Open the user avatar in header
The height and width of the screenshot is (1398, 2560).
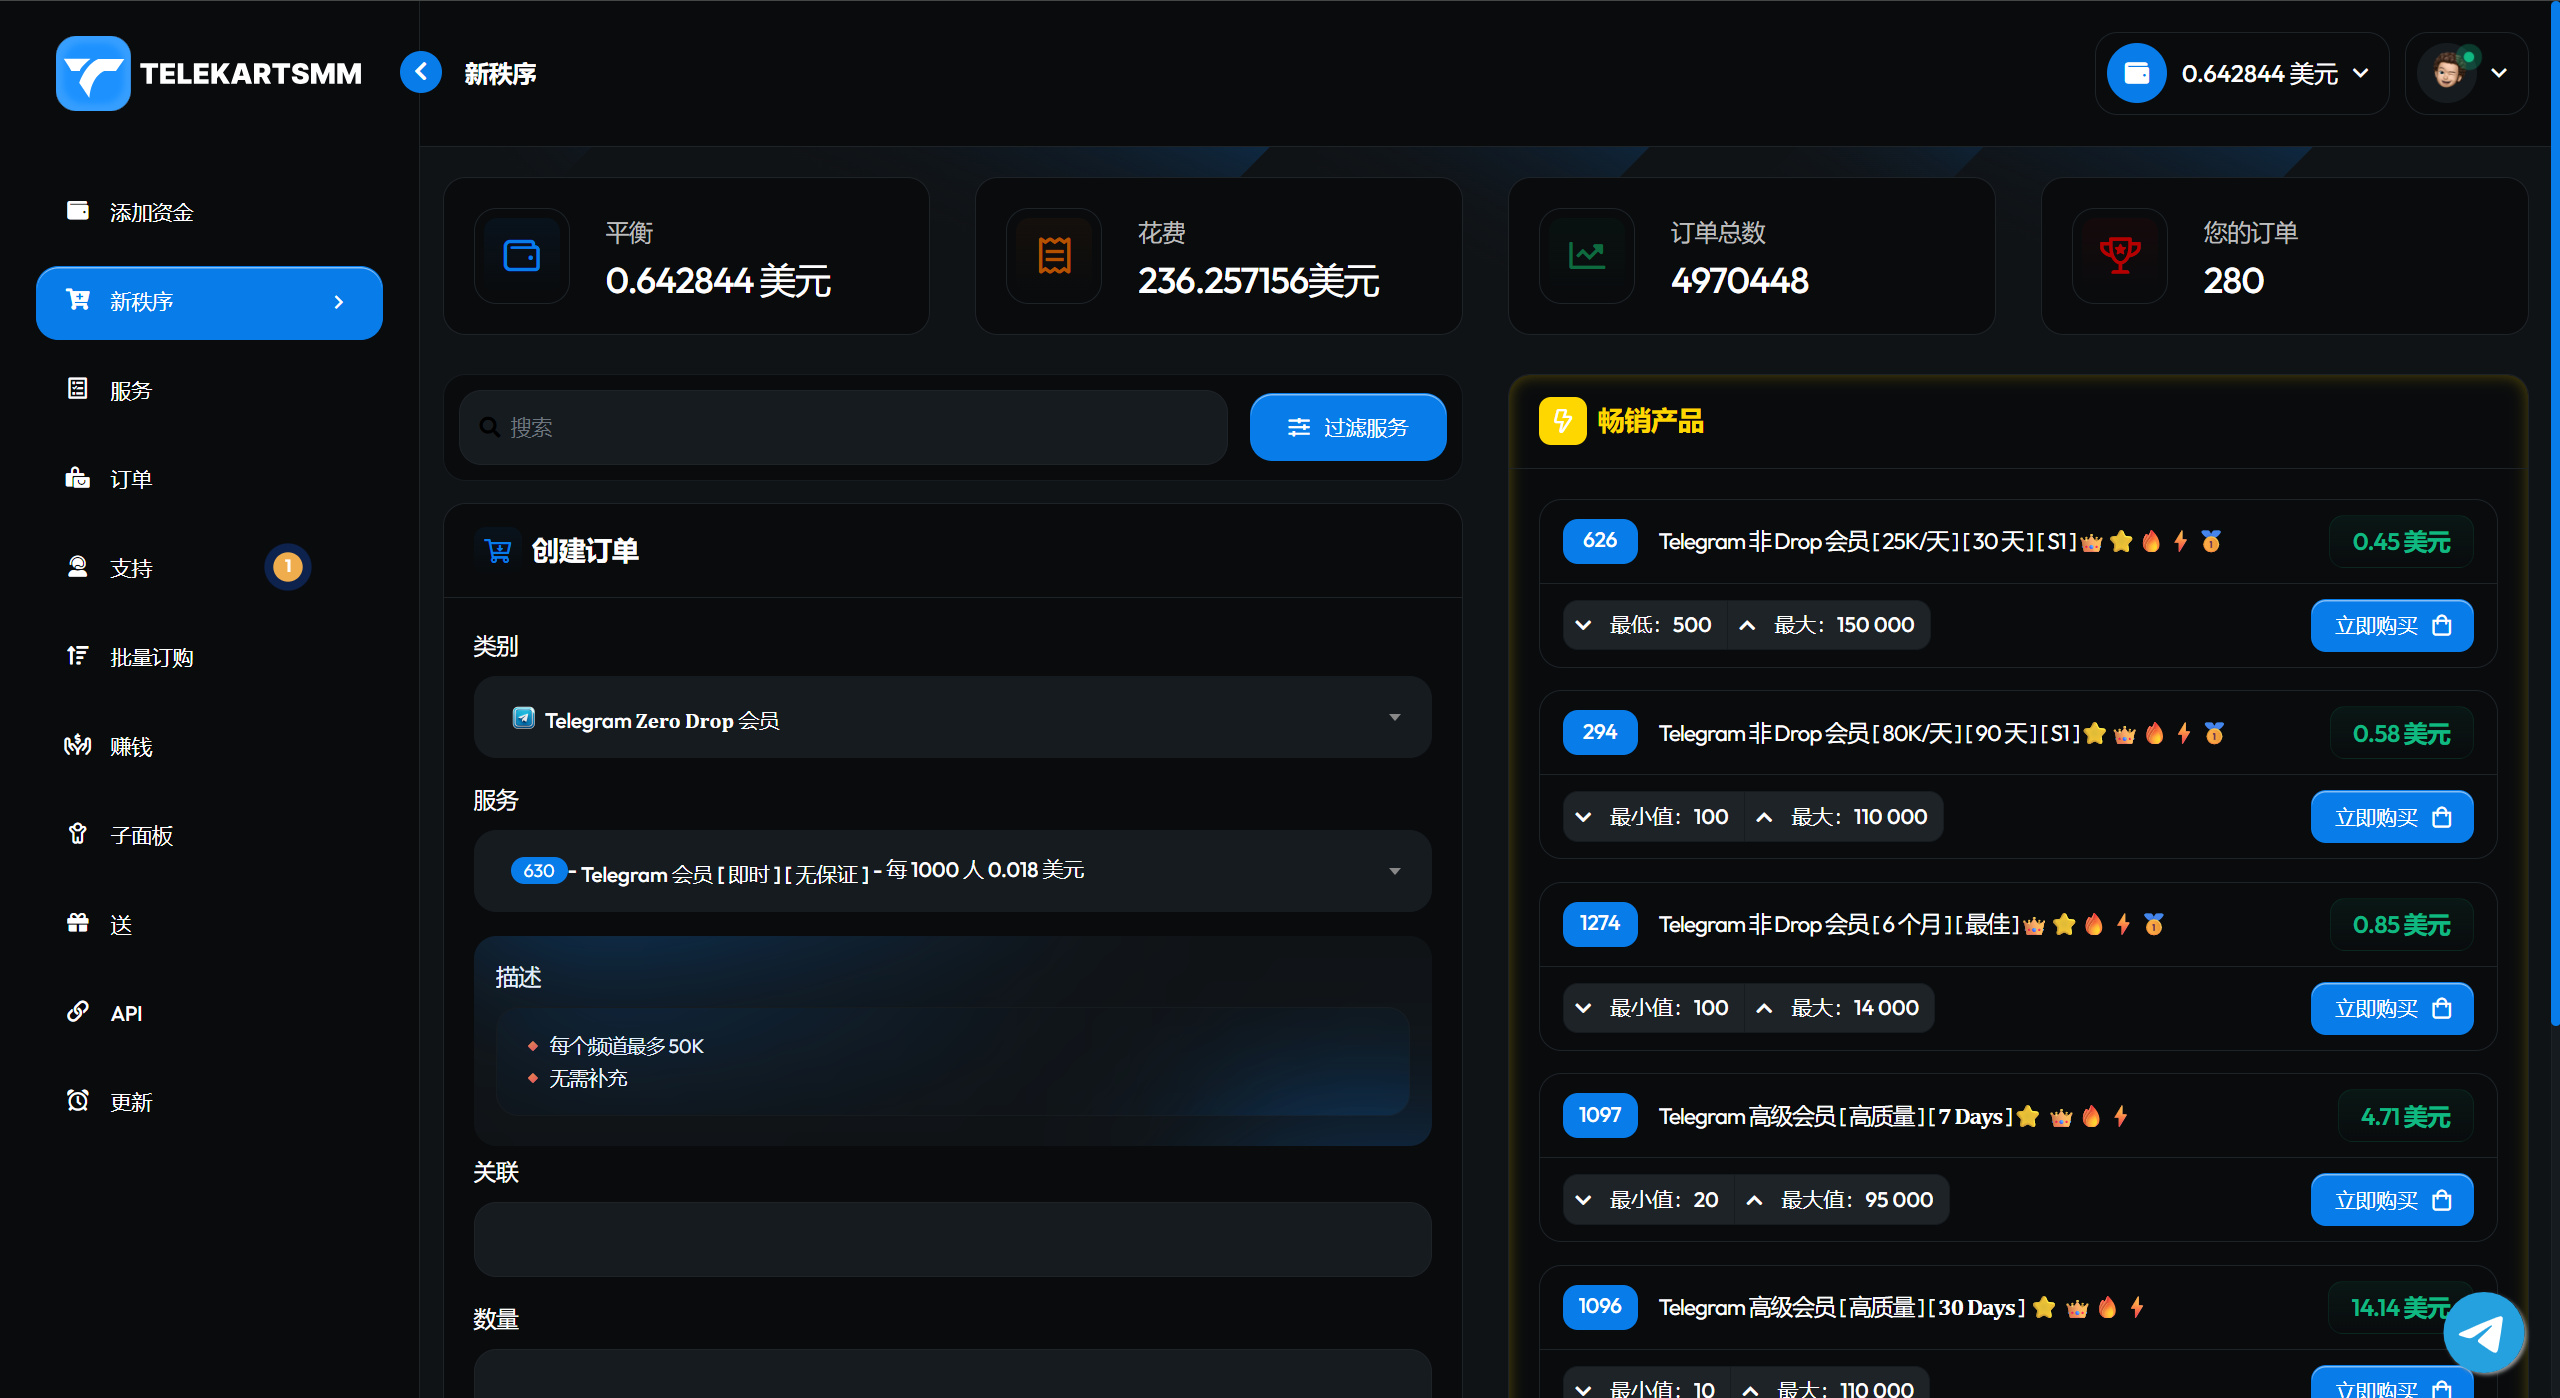2447,73
